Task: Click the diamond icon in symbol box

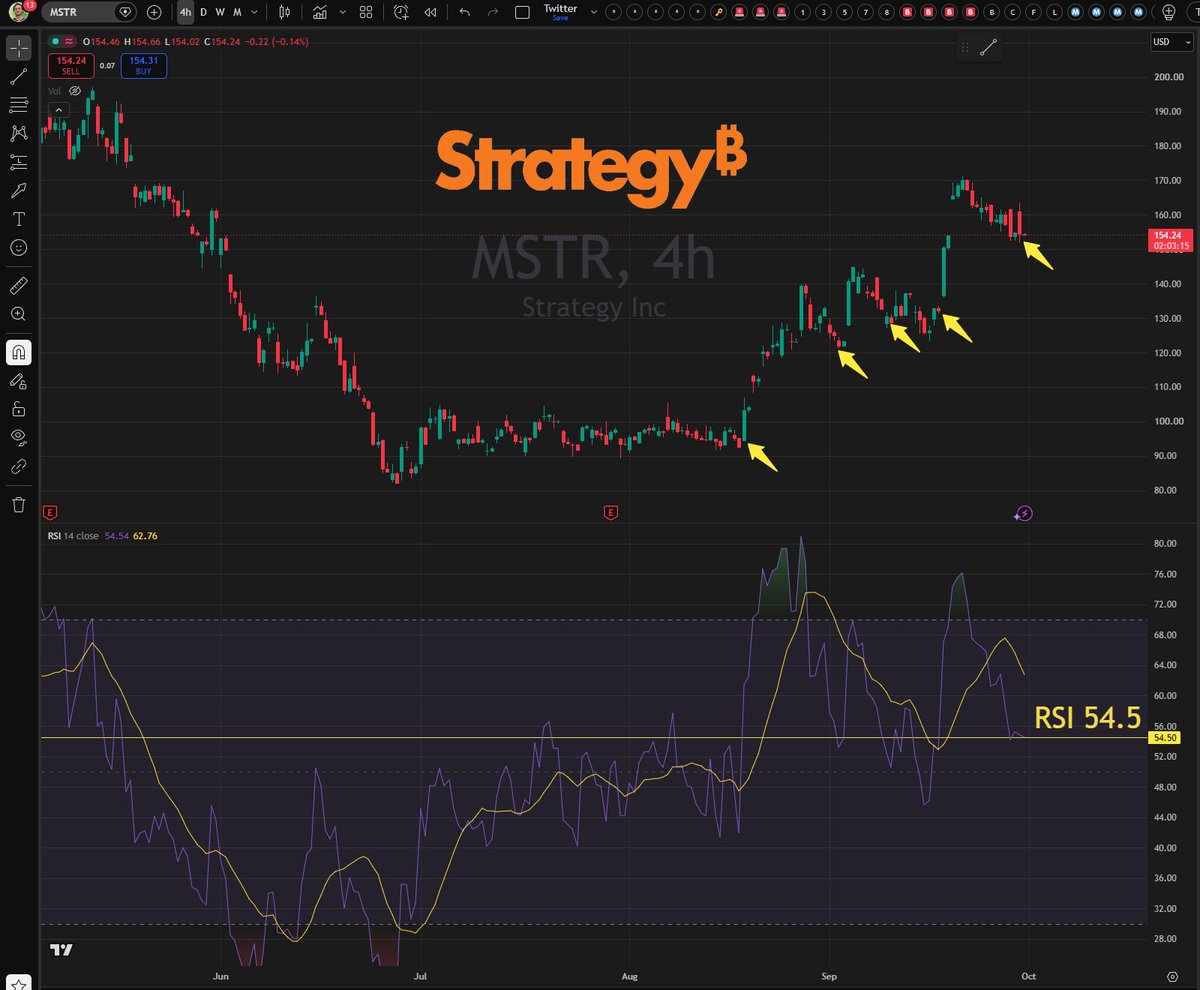Action: point(125,12)
